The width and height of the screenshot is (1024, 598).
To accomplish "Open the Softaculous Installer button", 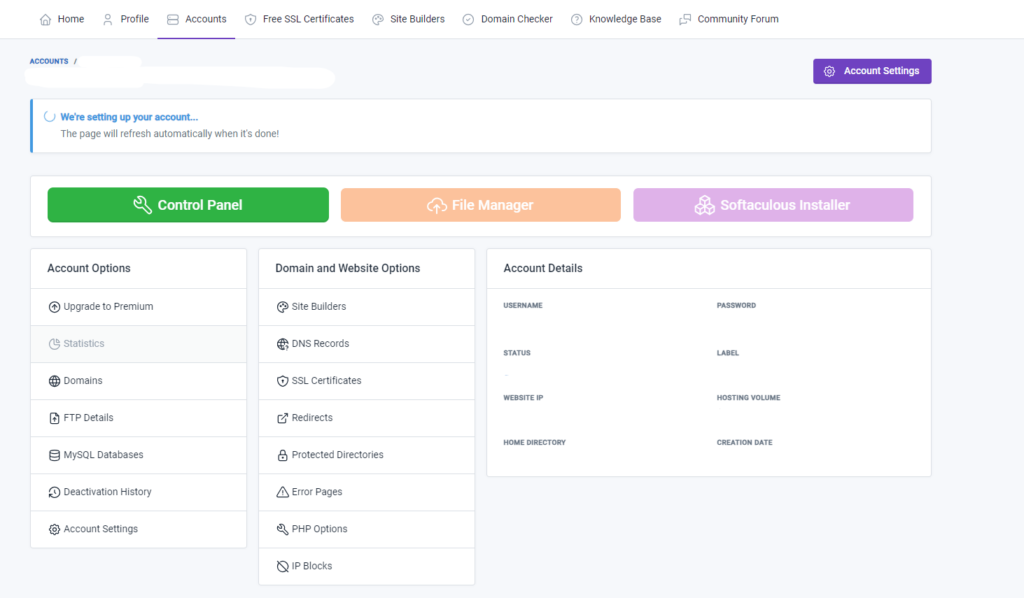I will coord(773,205).
